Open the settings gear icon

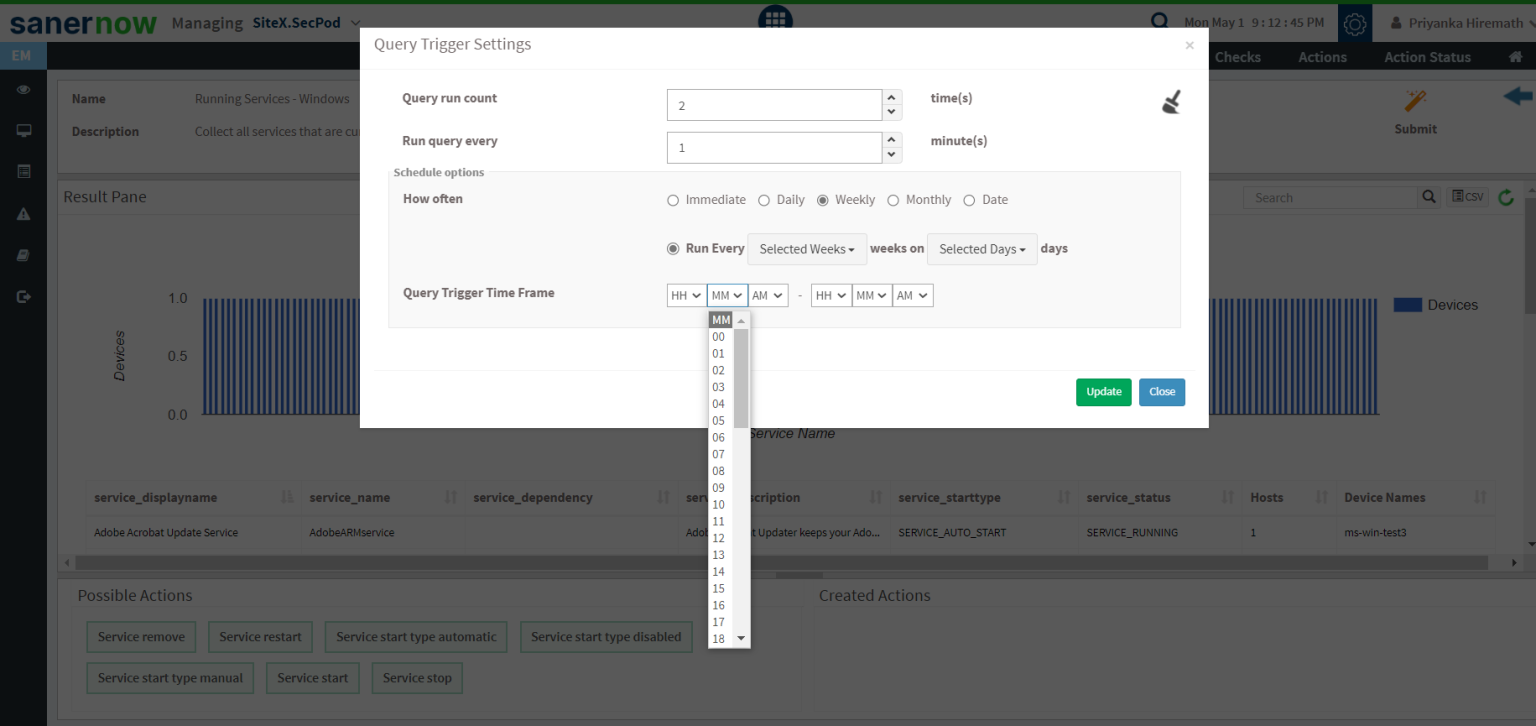(x=1355, y=23)
